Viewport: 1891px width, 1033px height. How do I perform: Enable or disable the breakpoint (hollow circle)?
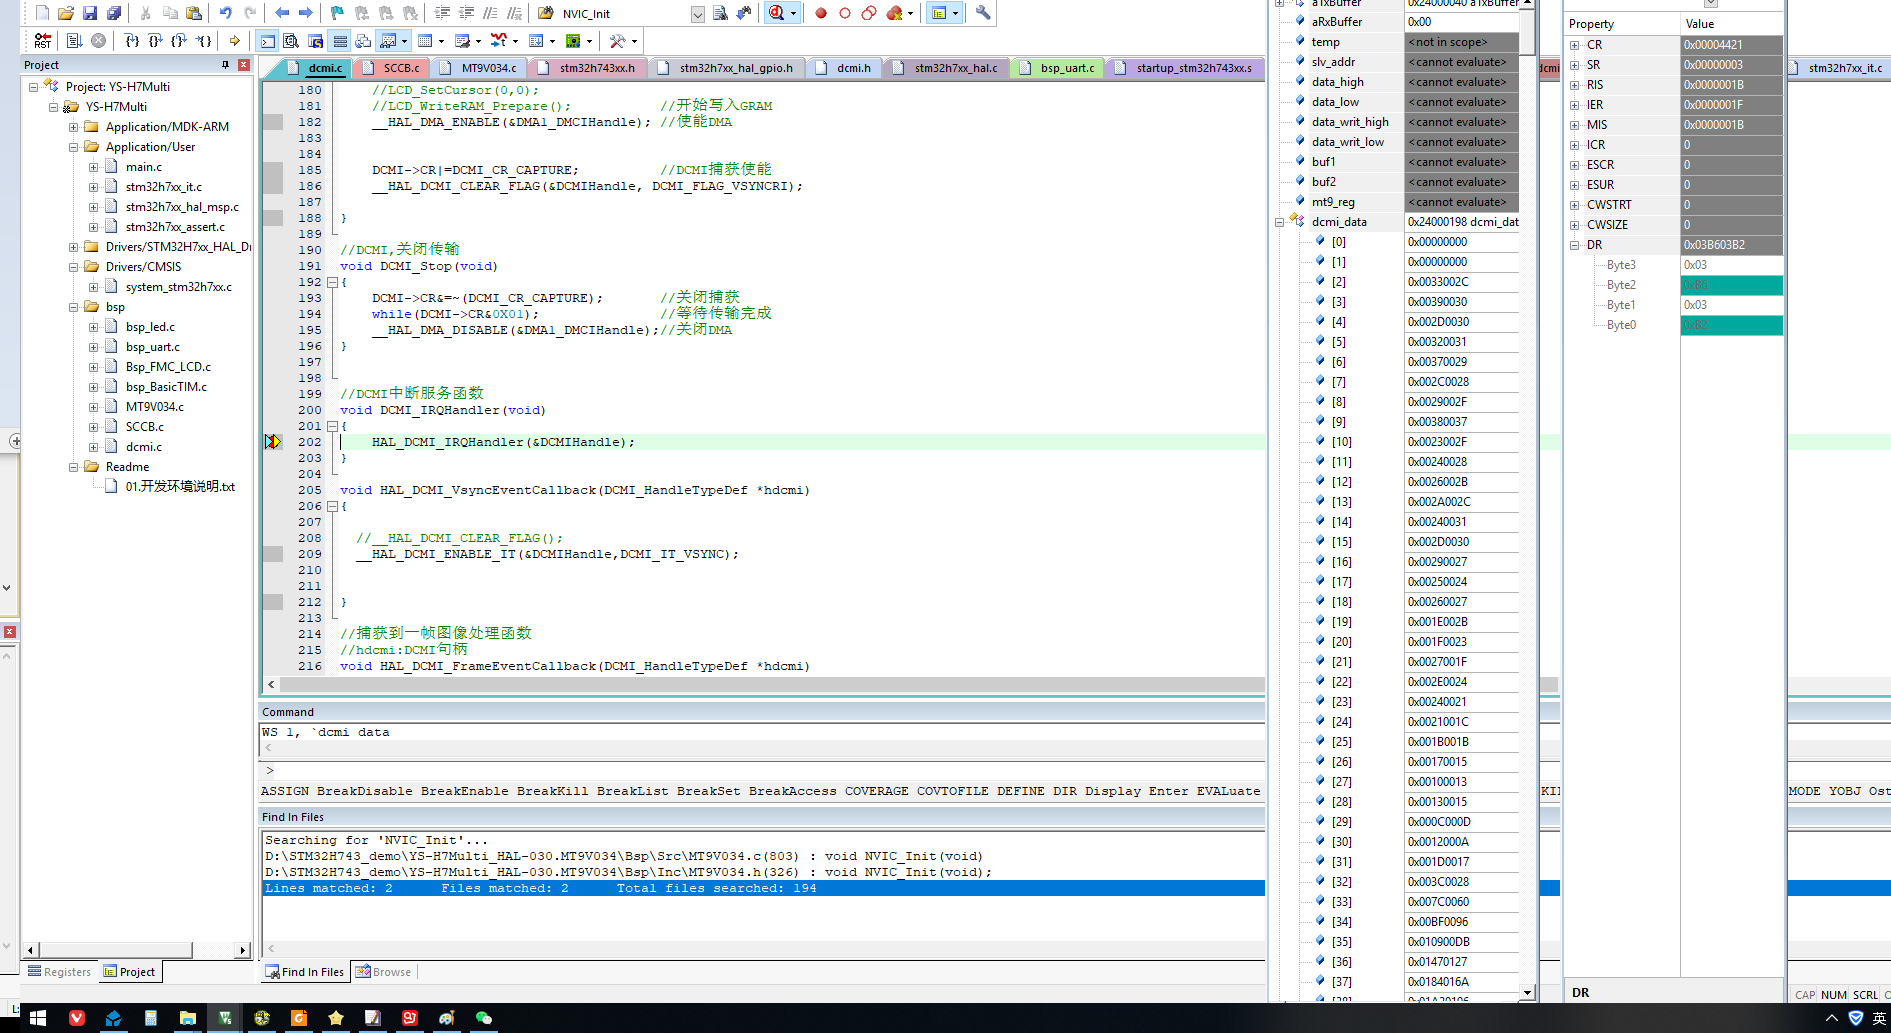pos(845,13)
